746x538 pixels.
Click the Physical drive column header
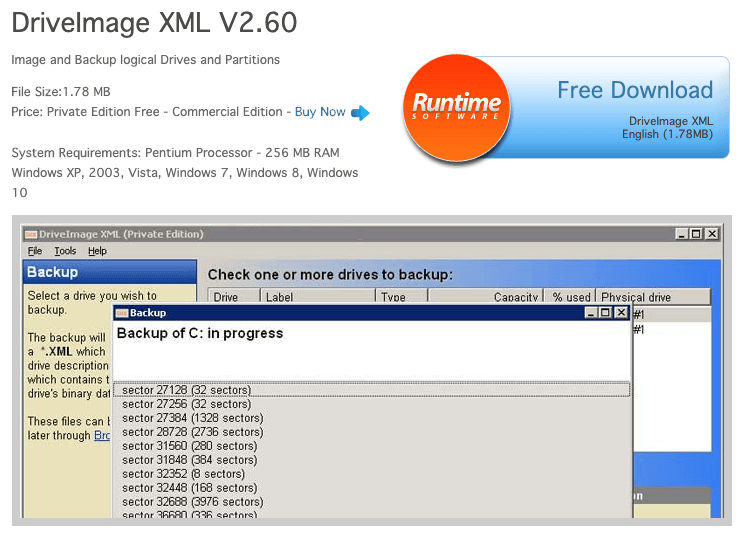coord(653,296)
